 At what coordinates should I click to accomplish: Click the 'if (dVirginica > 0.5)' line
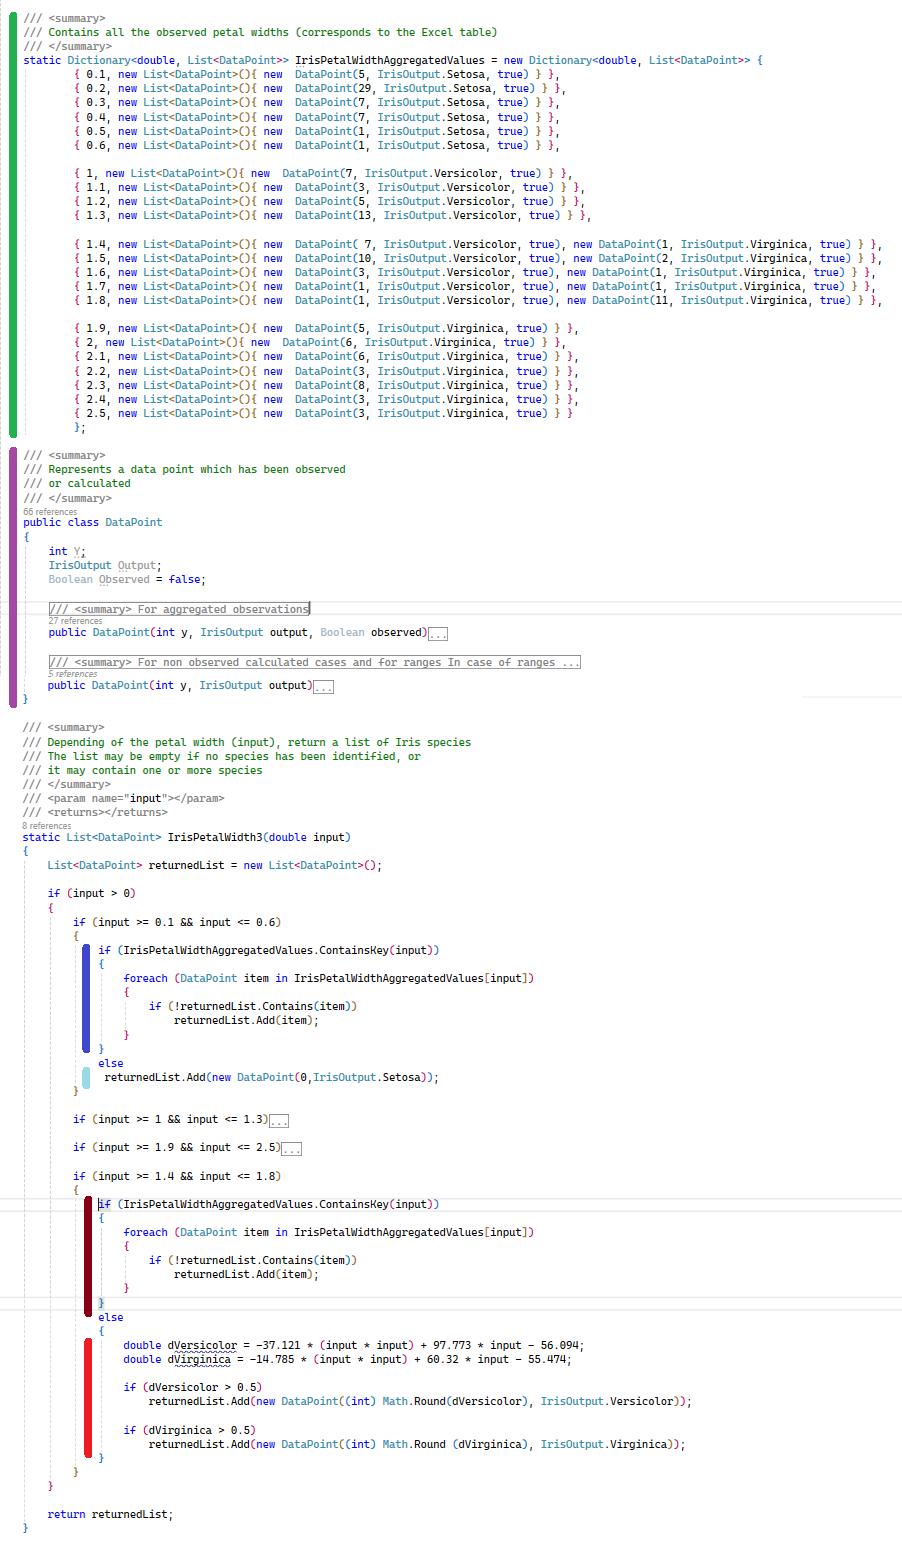click(189, 1430)
